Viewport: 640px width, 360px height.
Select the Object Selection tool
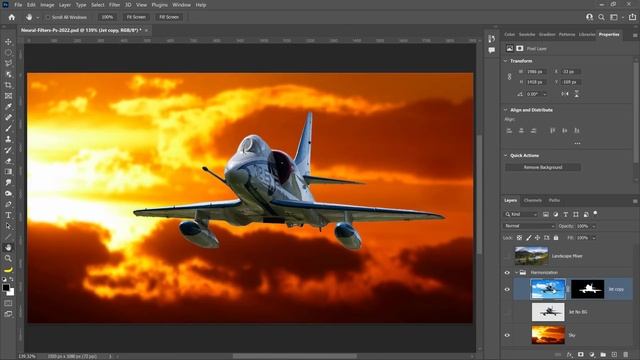tap(8, 74)
